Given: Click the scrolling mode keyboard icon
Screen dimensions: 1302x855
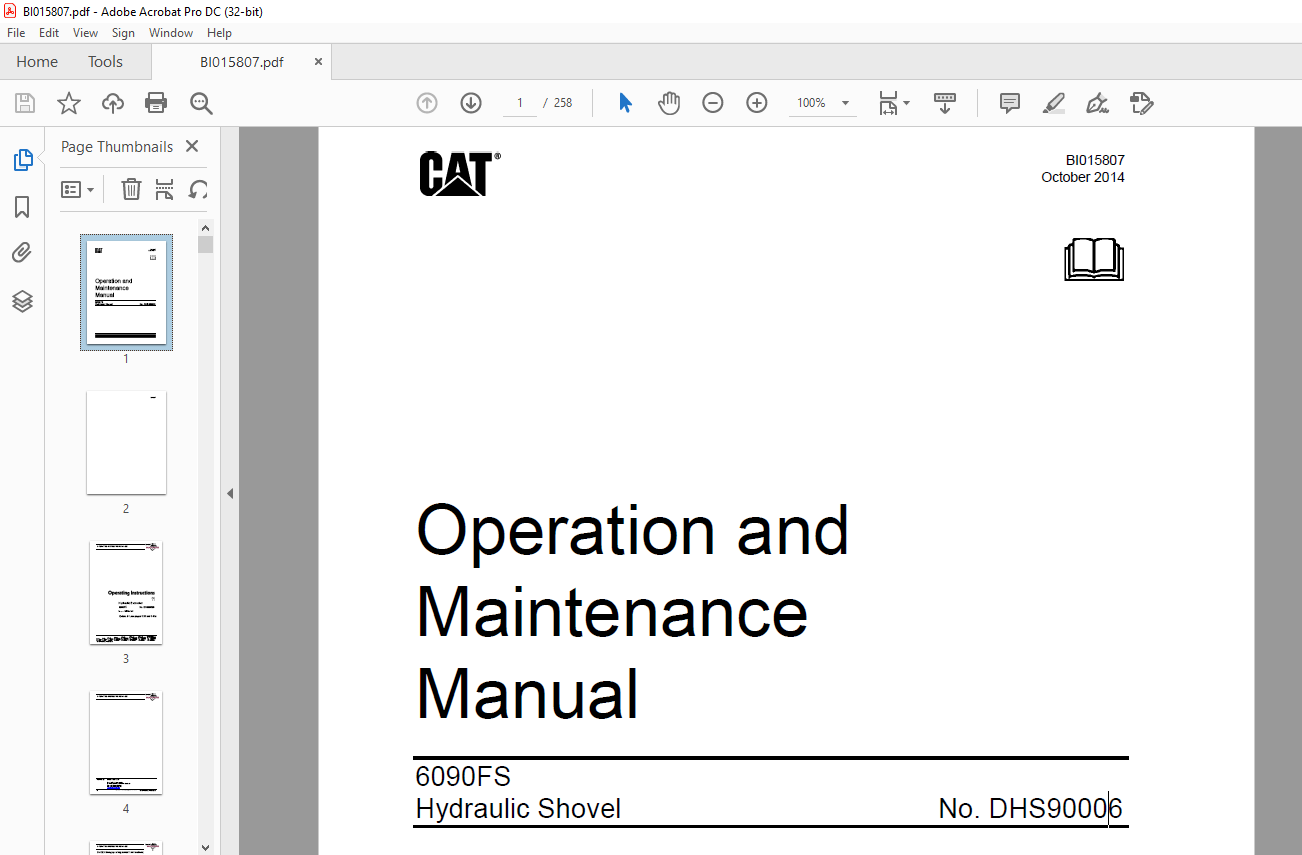Looking at the screenshot, I should (x=945, y=103).
